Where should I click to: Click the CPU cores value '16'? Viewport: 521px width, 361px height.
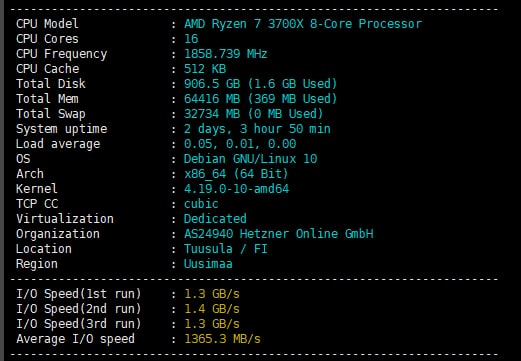(x=191, y=39)
